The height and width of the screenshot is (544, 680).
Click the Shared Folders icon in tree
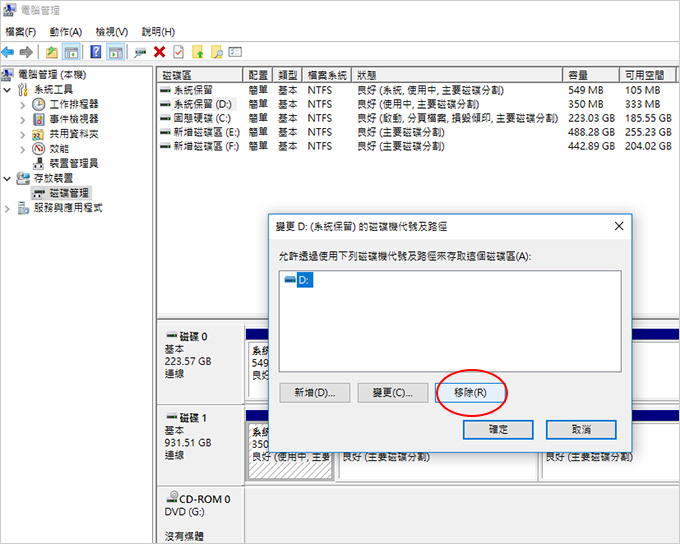(x=39, y=134)
